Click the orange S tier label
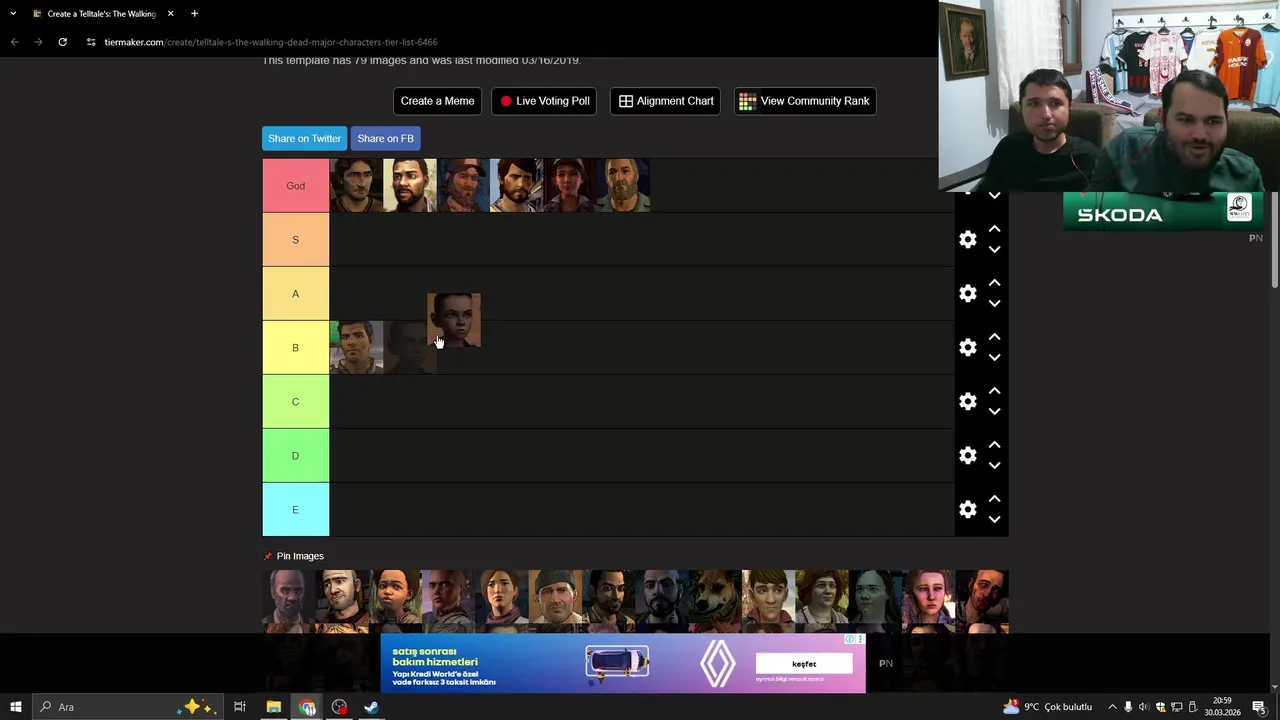 [x=295, y=240]
